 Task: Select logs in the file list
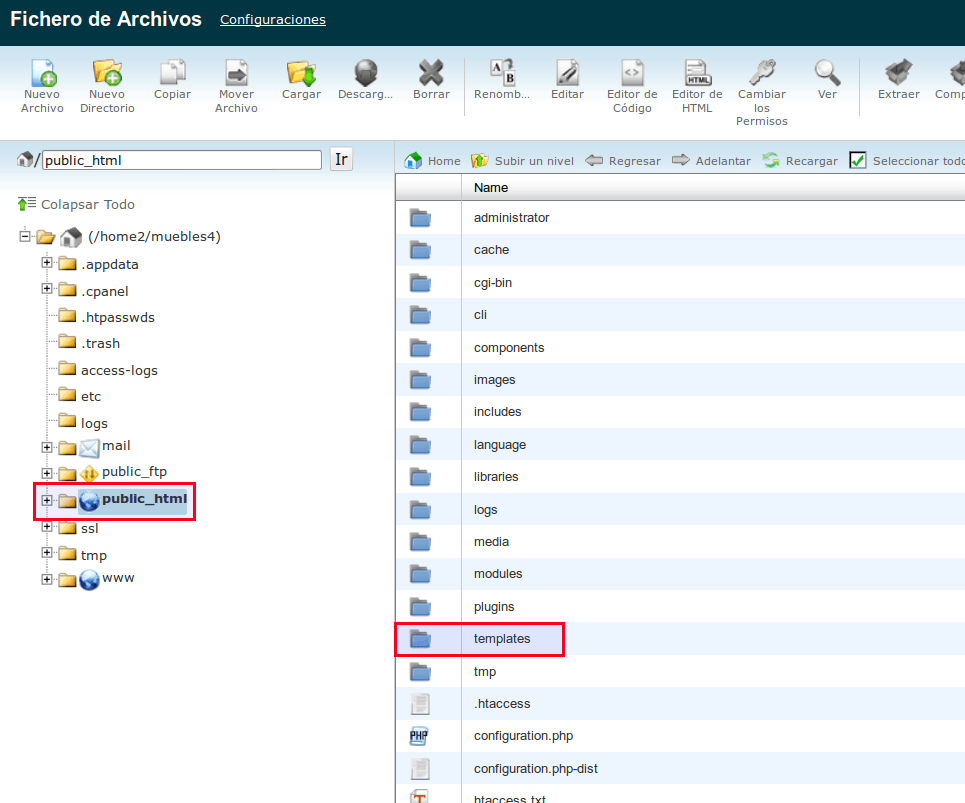pyautogui.click(x=485, y=510)
